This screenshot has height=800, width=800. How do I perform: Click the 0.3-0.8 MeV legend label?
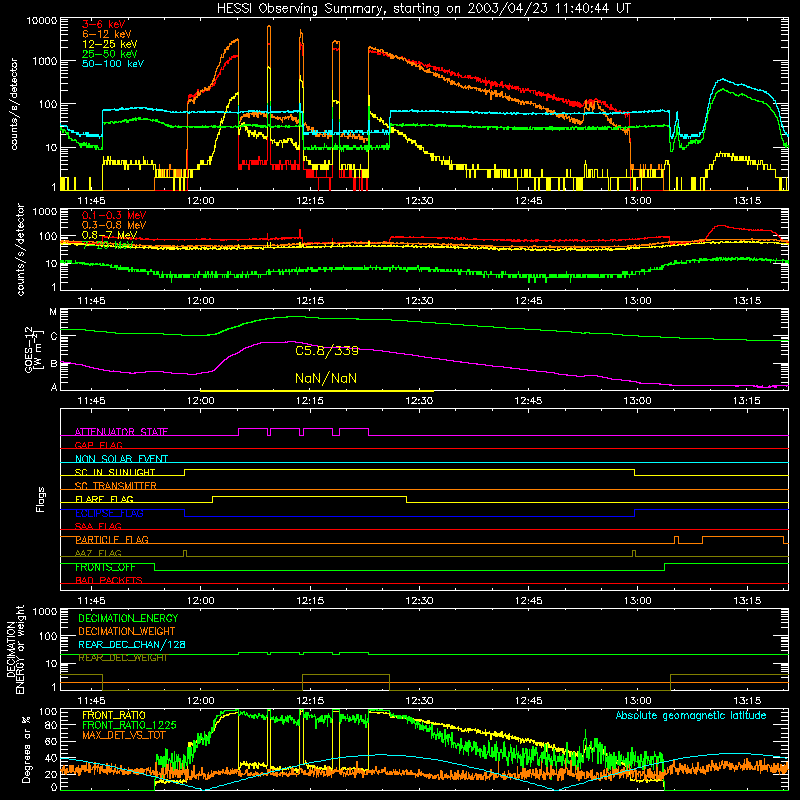pos(114,225)
